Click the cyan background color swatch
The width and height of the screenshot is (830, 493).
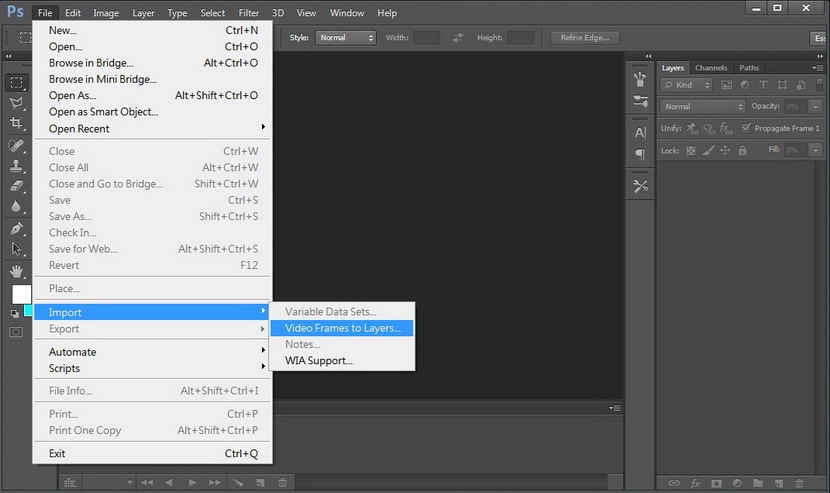[x=28, y=310]
